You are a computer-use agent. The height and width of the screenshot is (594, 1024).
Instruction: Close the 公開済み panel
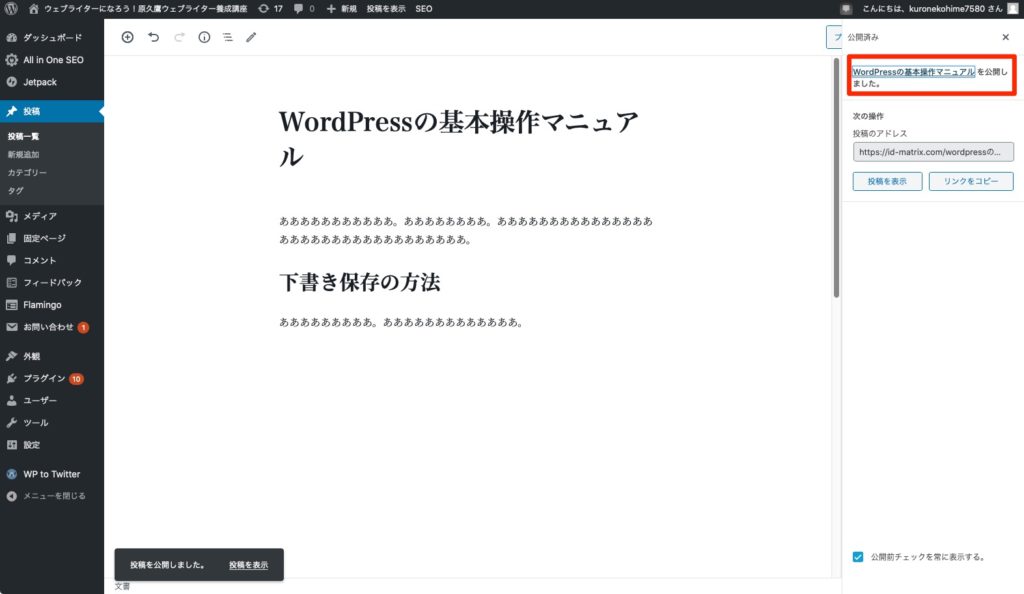pyautogui.click(x=1006, y=37)
